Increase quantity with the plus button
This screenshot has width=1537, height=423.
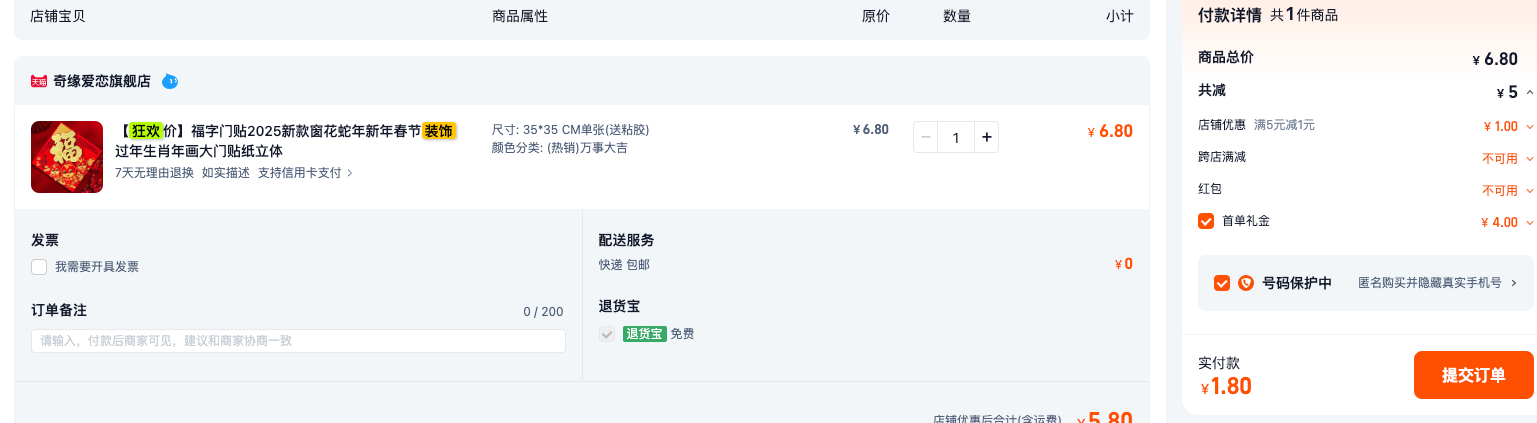point(987,137)
